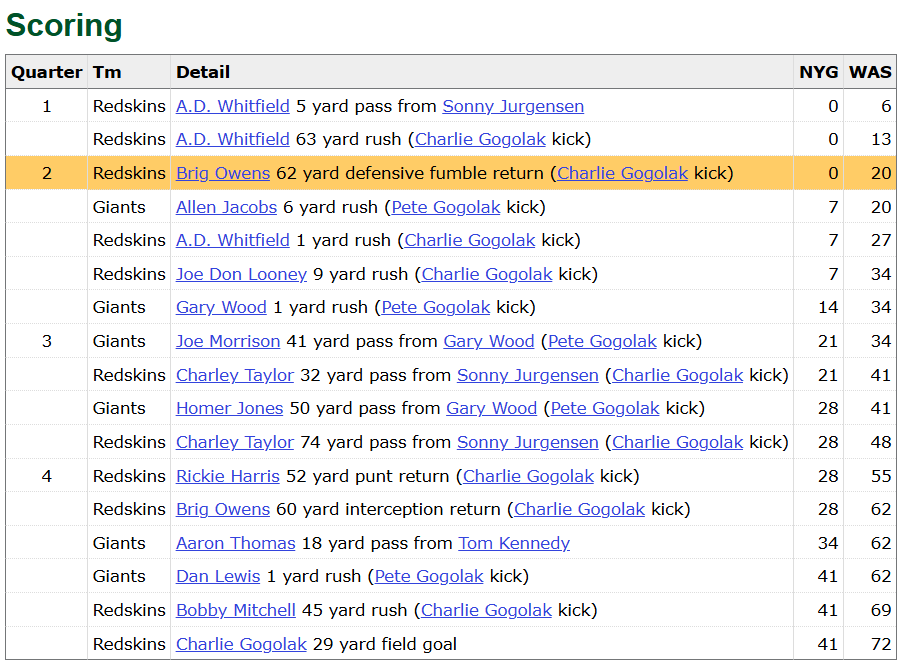The height and width of the screenshot is (662, 898).
Task: Click Gary Wood in Joe Morrison pass row
Action: click(489, 341)
